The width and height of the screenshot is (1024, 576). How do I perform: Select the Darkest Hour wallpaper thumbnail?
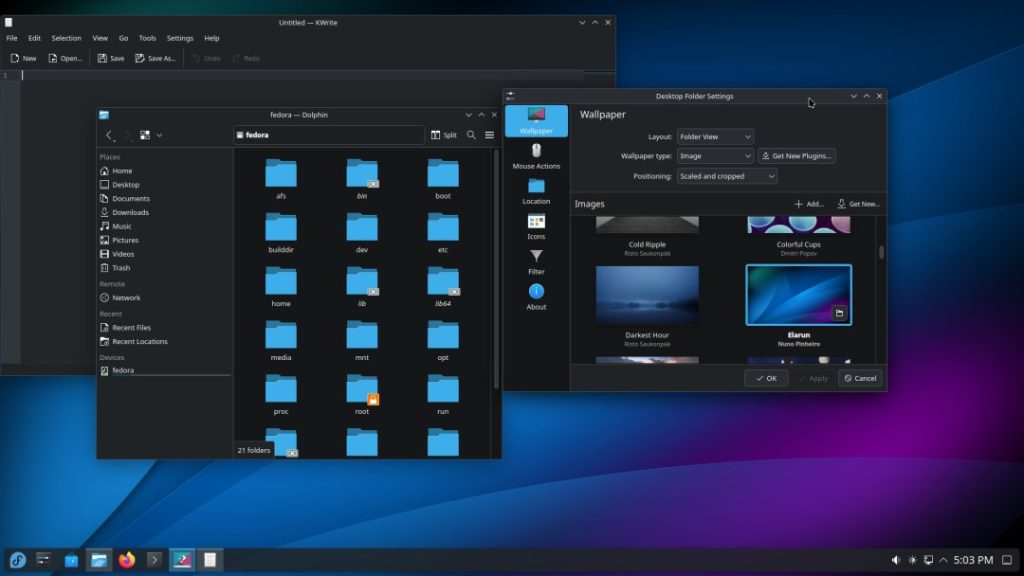point(647,295)
